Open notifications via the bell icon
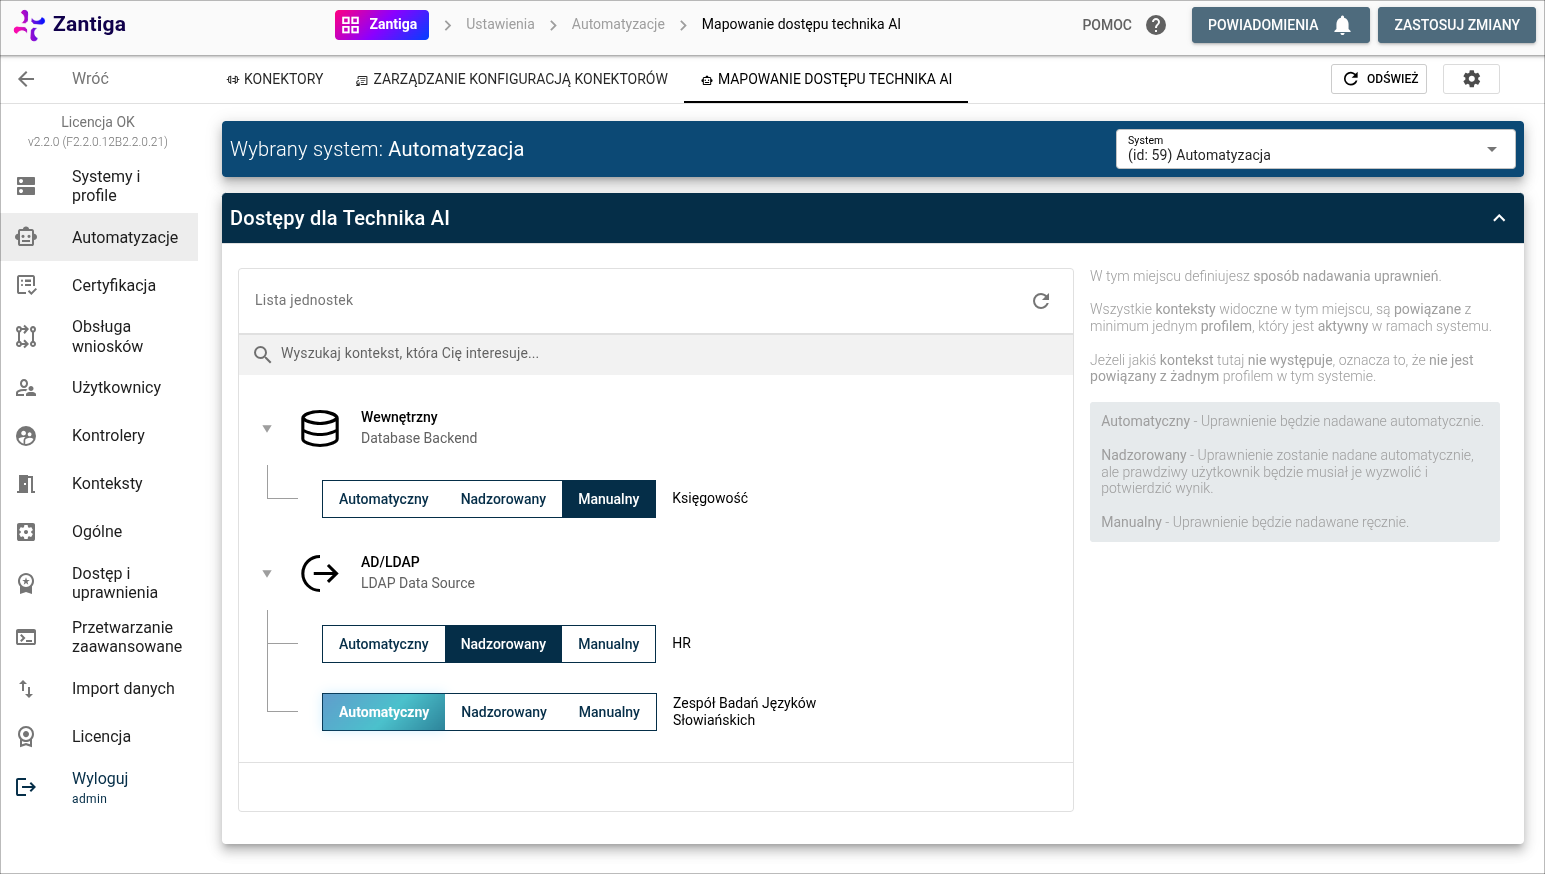Viewport: 1545px width, 874px height. point(1342,25)
